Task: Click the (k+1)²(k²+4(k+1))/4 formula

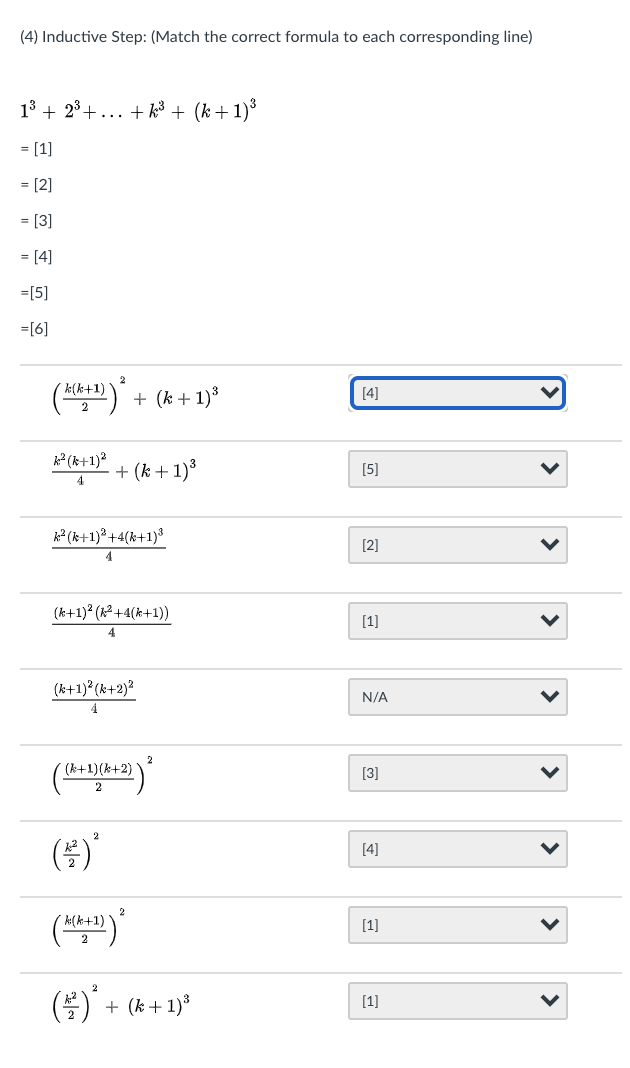Action: [110, 620]
